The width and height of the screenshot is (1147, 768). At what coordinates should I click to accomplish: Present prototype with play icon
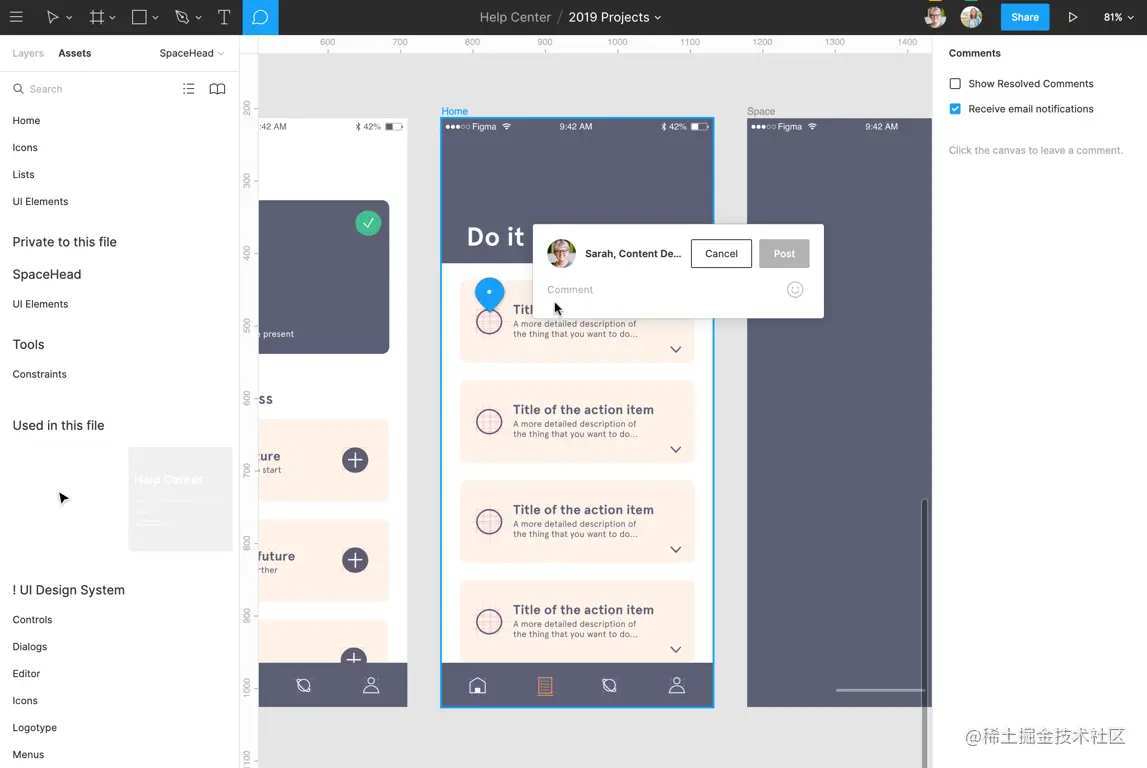[1072, 17]
